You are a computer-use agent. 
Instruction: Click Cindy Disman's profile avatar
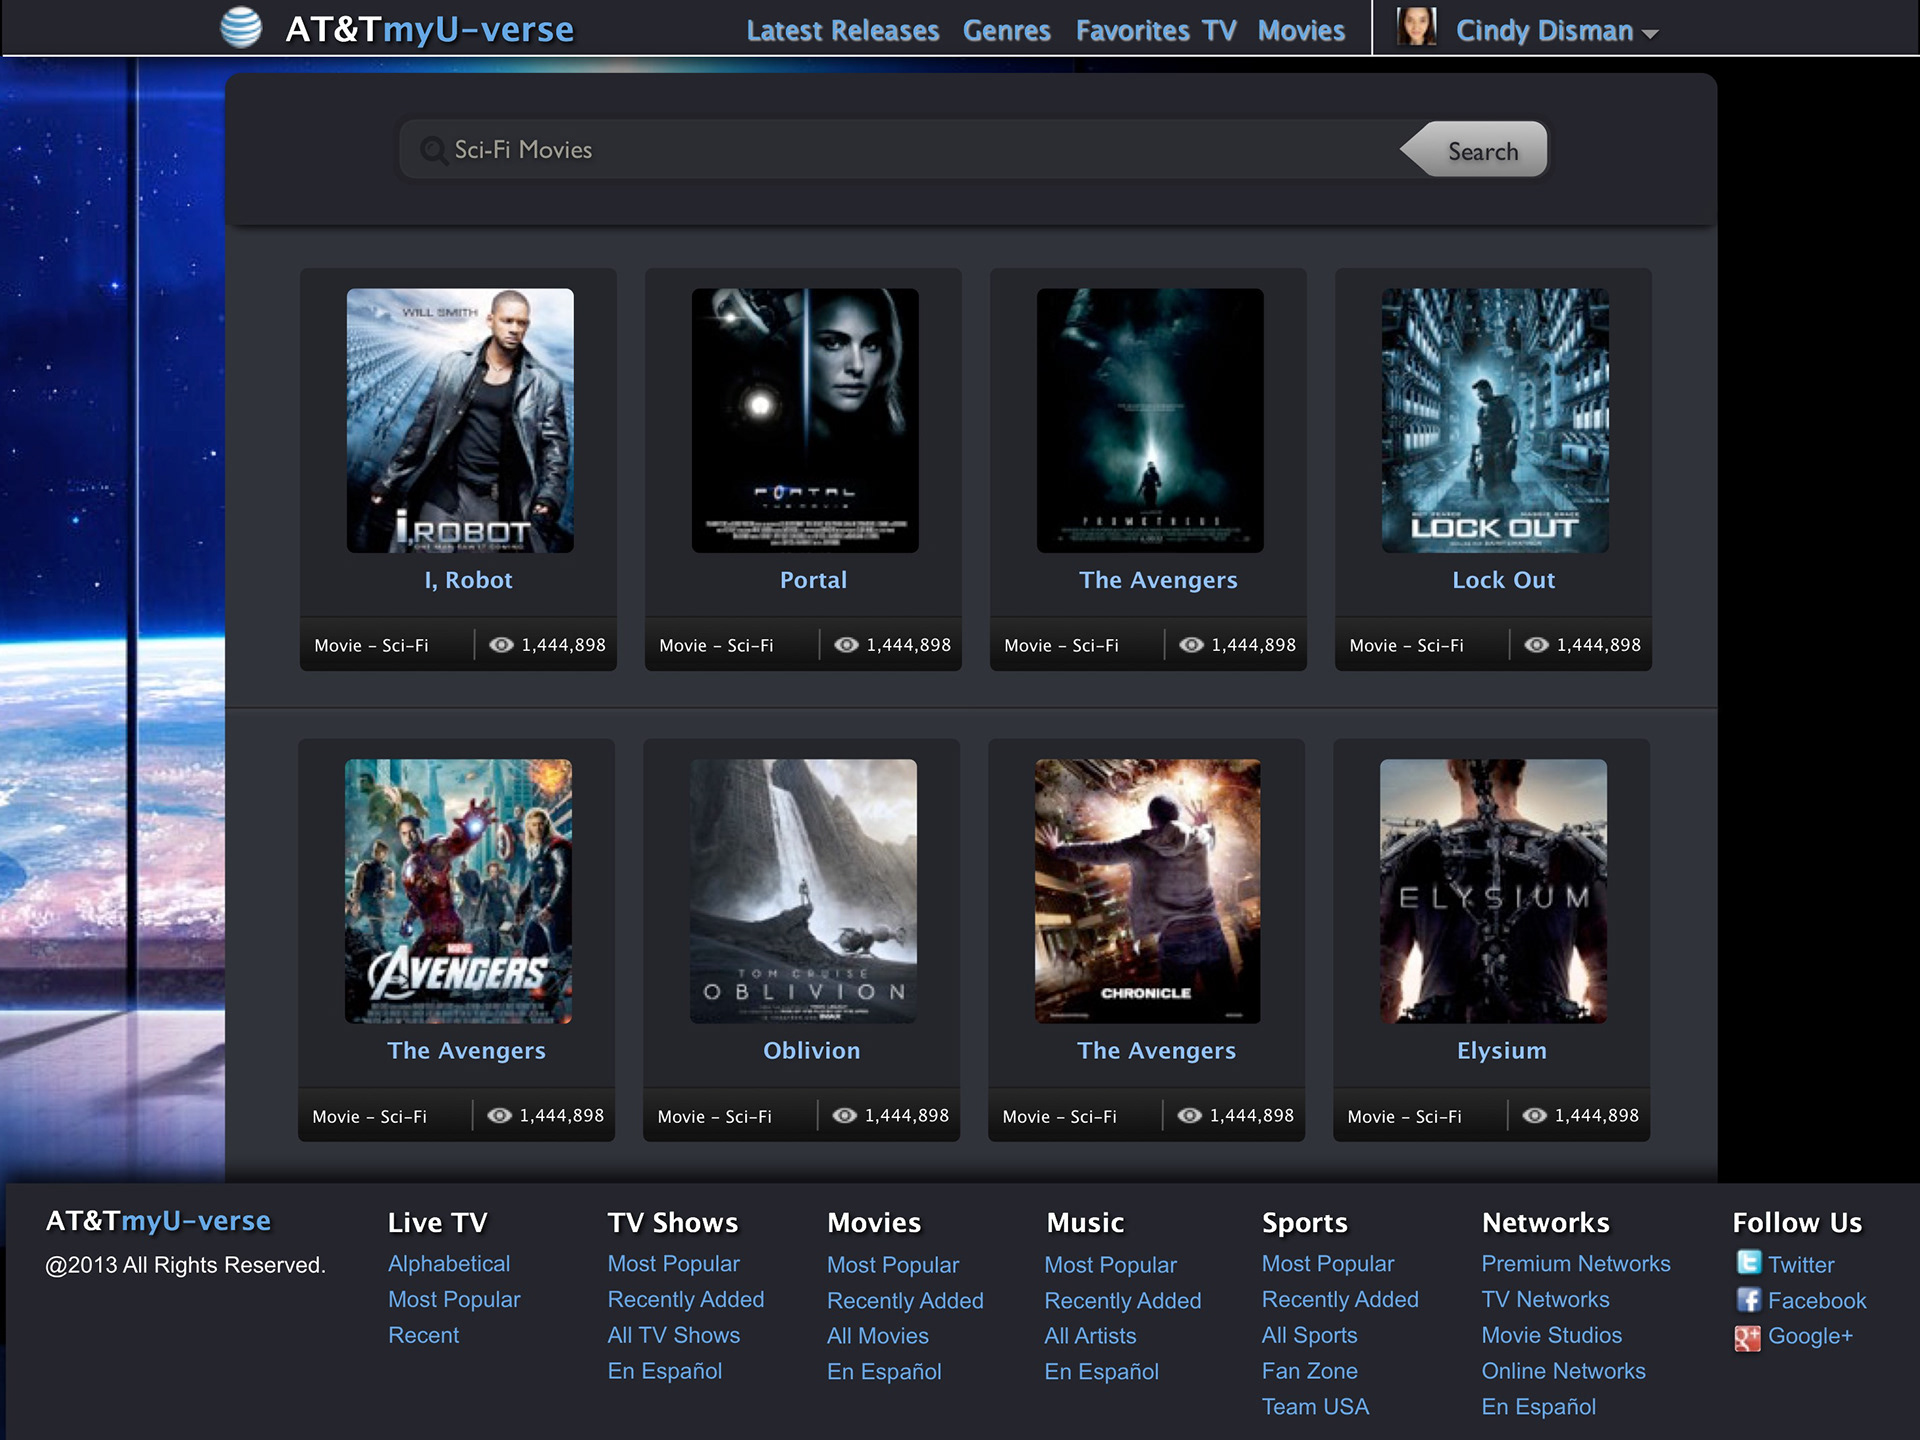point(1416,27)
